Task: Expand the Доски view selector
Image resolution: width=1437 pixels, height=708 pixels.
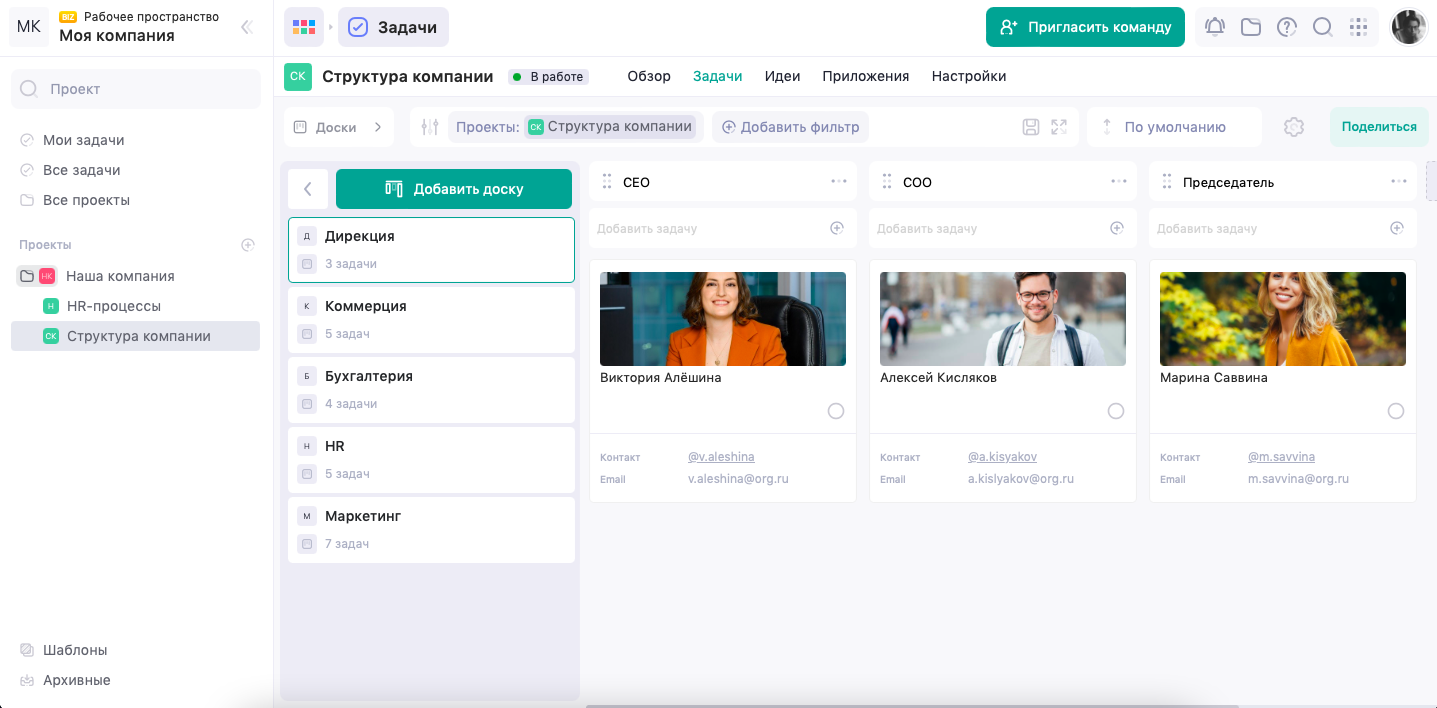Action: [339, 127]
